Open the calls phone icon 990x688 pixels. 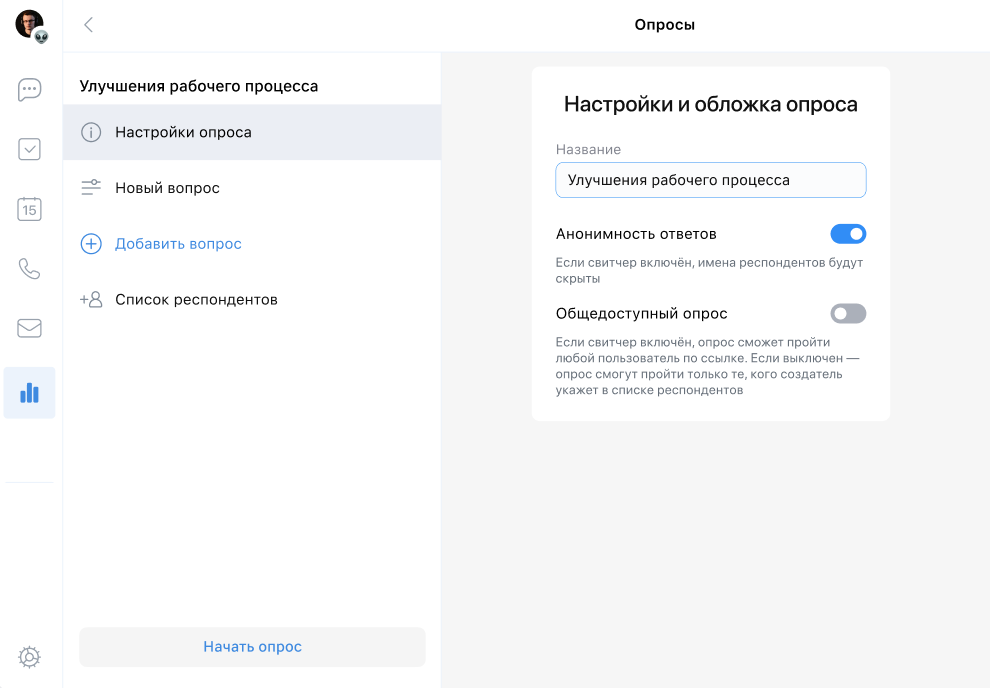coord(30,268)
